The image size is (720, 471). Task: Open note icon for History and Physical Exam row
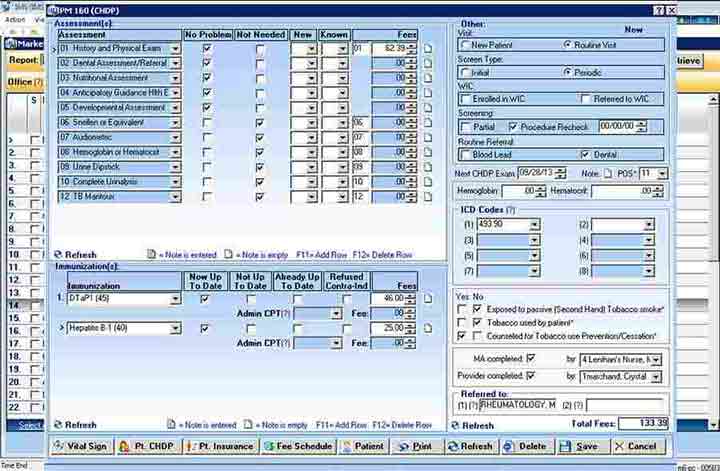428,48
